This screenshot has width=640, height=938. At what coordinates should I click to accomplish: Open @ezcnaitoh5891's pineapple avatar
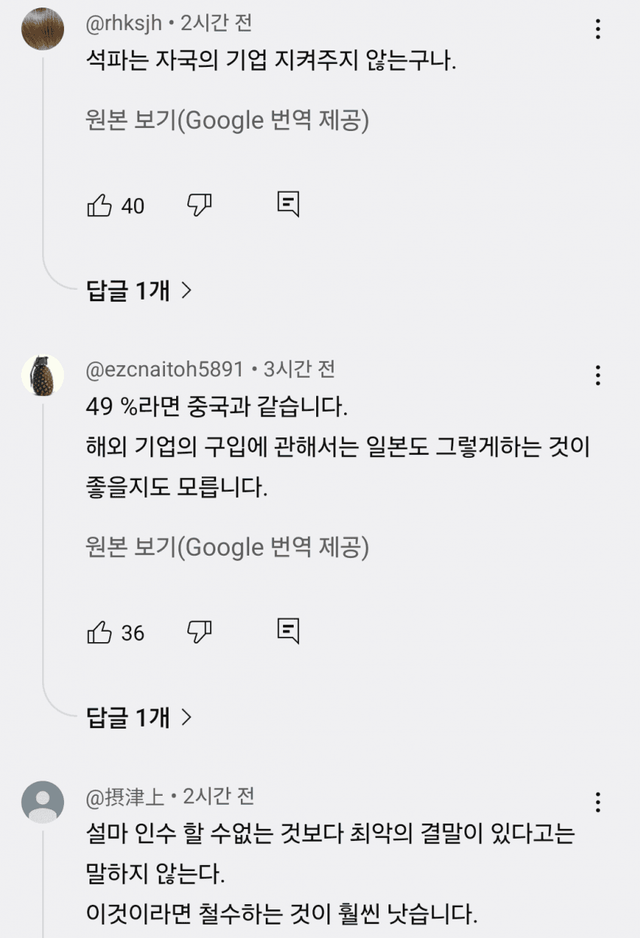[43, 375]
